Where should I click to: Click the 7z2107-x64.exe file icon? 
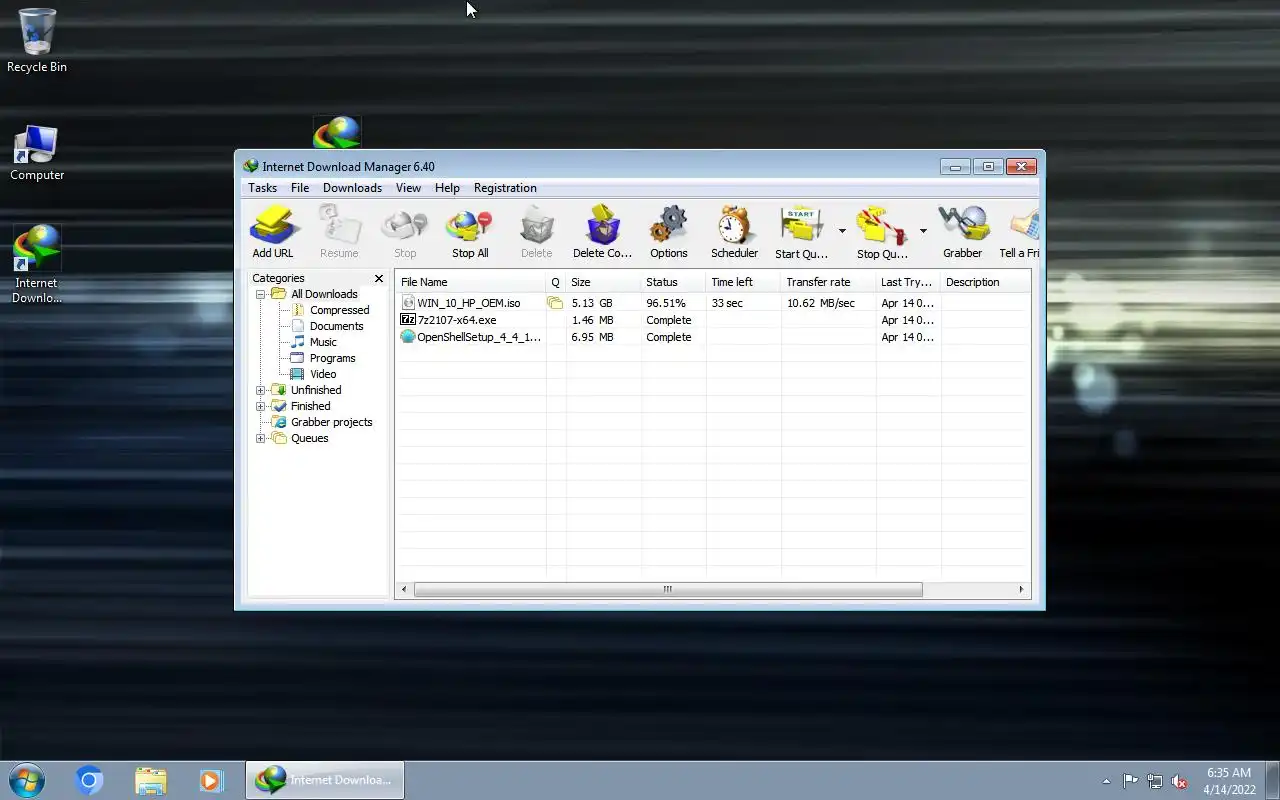[x=407, y=320]
